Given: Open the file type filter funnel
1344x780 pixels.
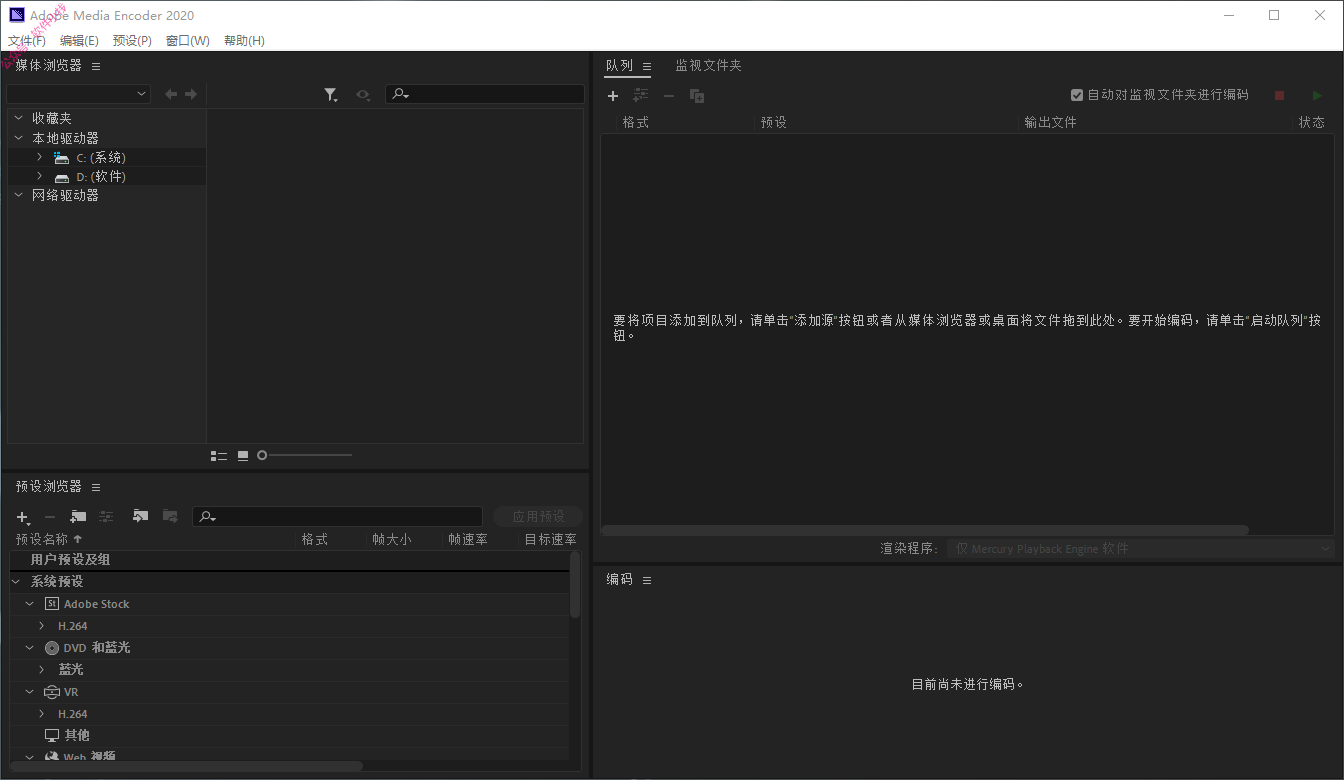Looking at the screenshot, I should pyautogui.click(x=331, y=95).
